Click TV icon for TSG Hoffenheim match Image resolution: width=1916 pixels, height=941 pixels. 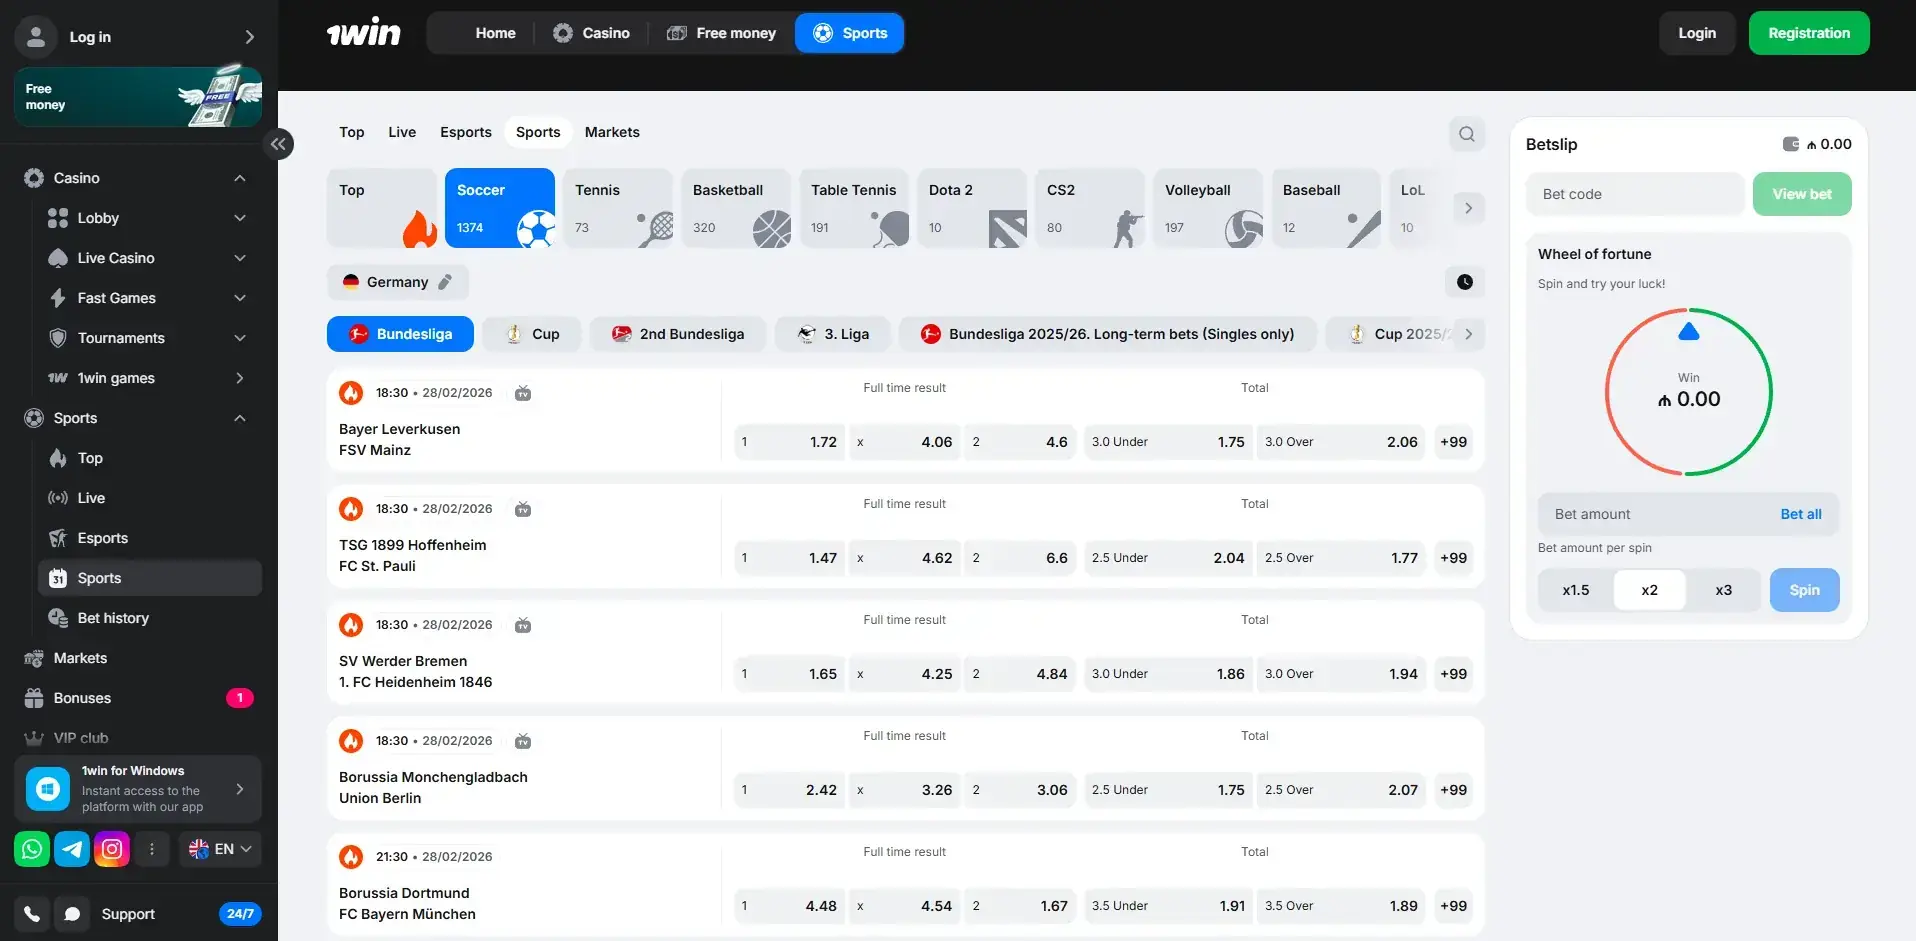(x=522, y=509)
